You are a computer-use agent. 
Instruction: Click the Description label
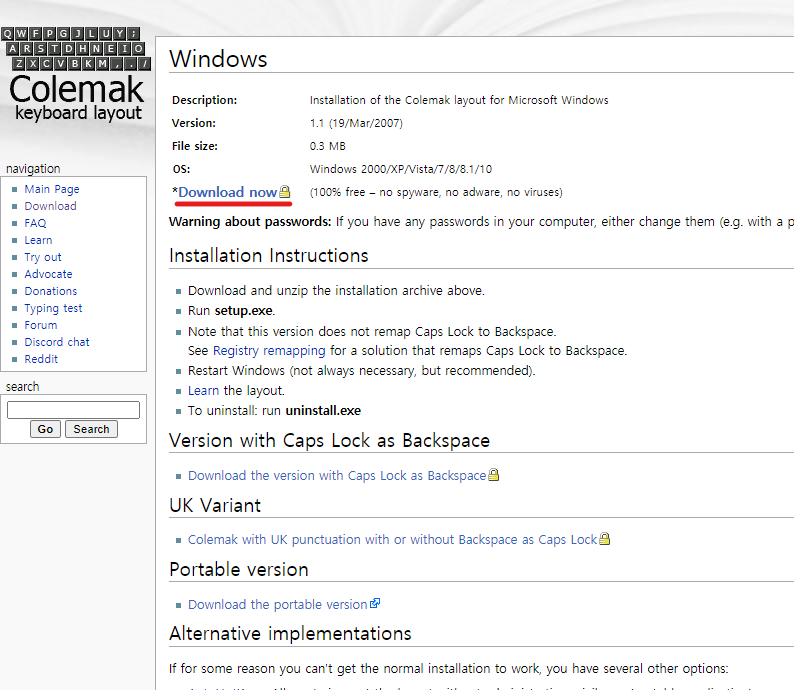click(x=205, y=100)
